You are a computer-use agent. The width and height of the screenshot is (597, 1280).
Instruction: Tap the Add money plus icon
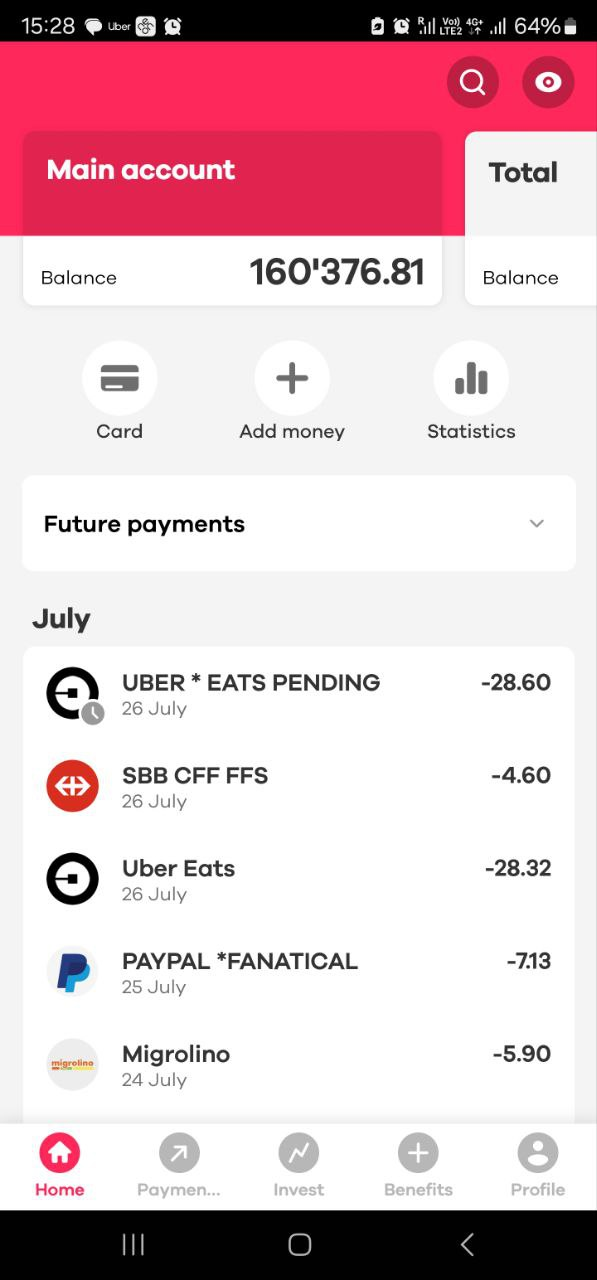click(292, 378)
